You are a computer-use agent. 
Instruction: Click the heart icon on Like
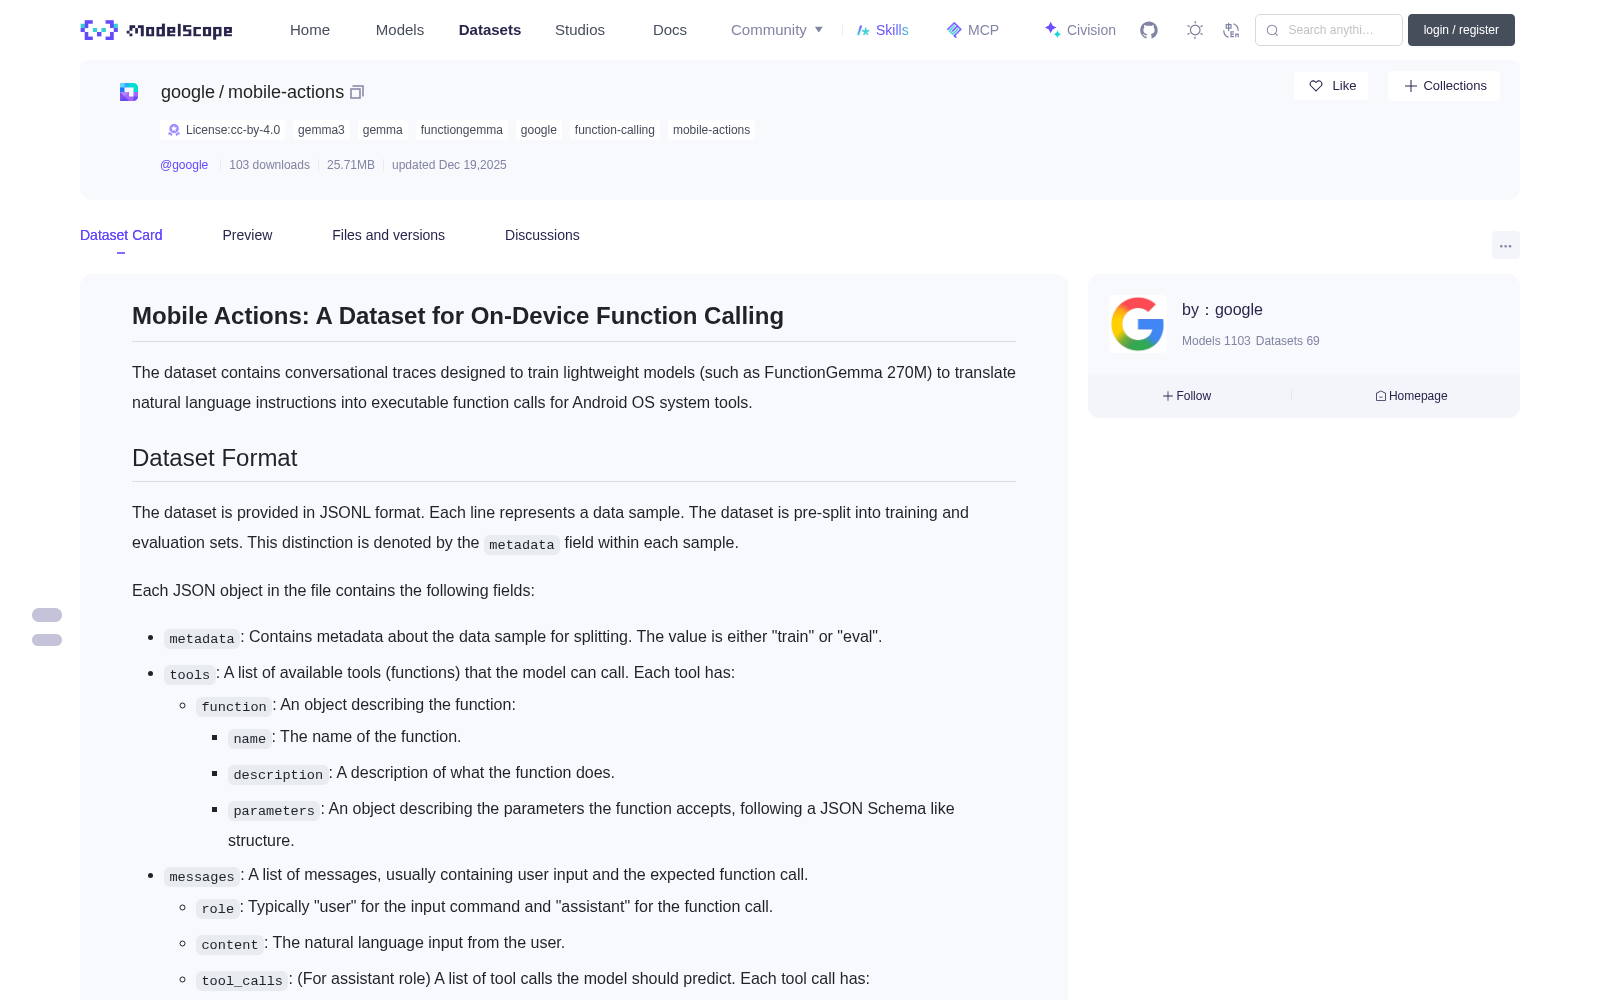[1316, 86]
